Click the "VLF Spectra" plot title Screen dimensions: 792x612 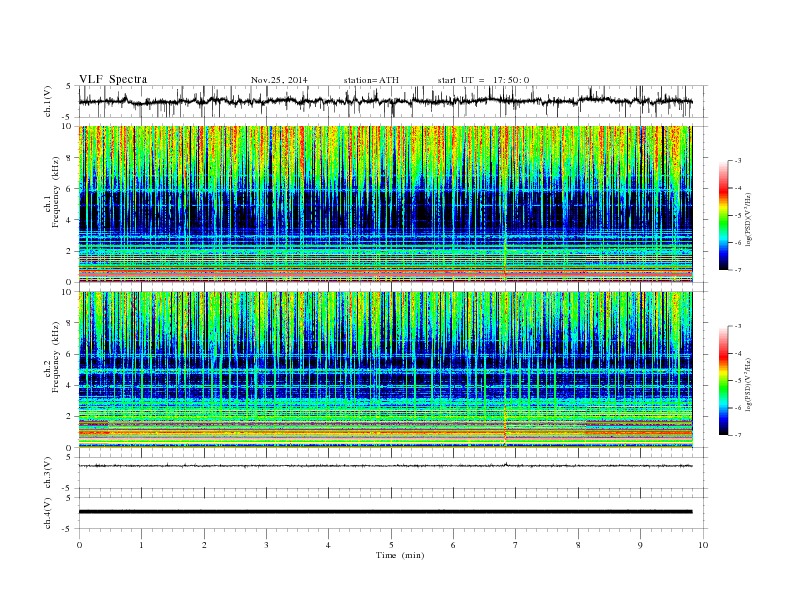(113, 79)
